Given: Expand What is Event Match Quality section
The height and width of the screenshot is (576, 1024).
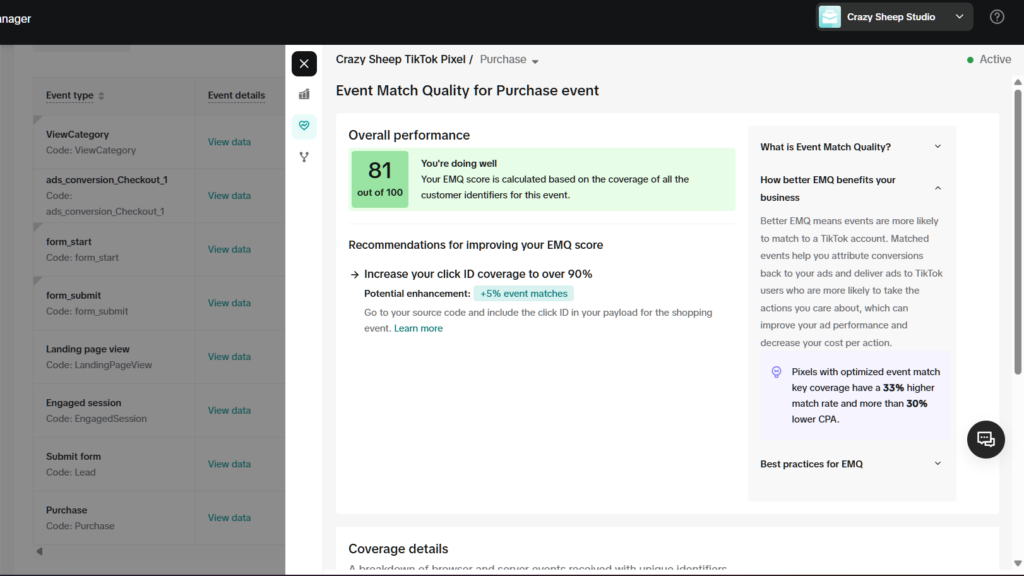Looking at the screenshot, I should [937, 147].
